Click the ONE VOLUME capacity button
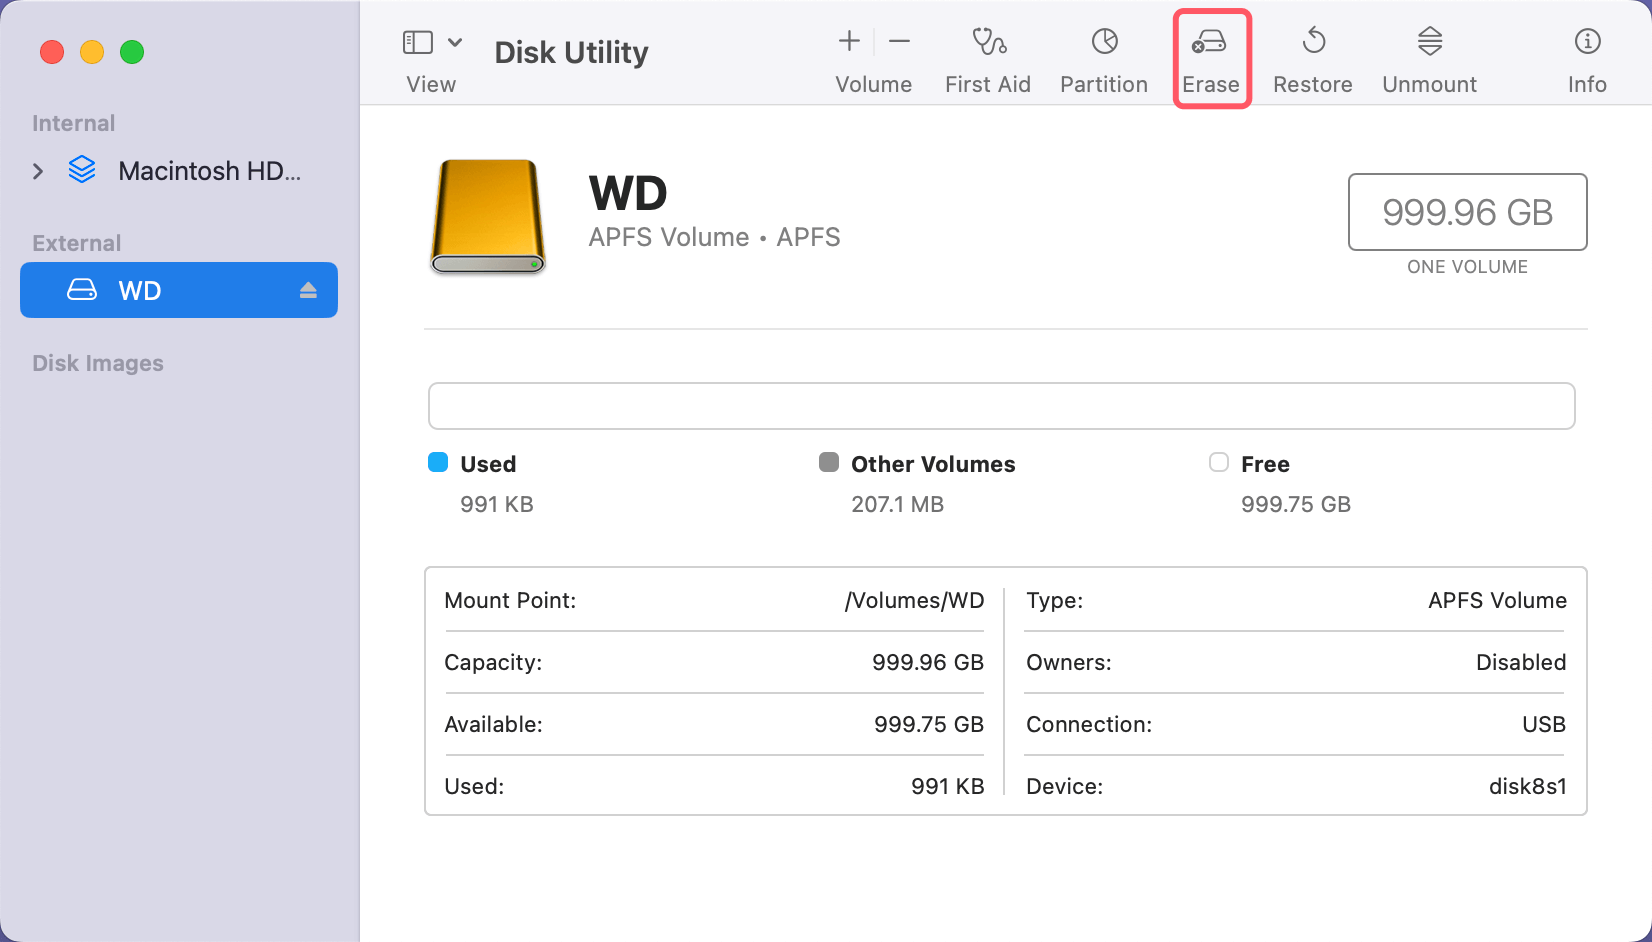This screenshot has width=1652, height=942. pos(1467,212)
